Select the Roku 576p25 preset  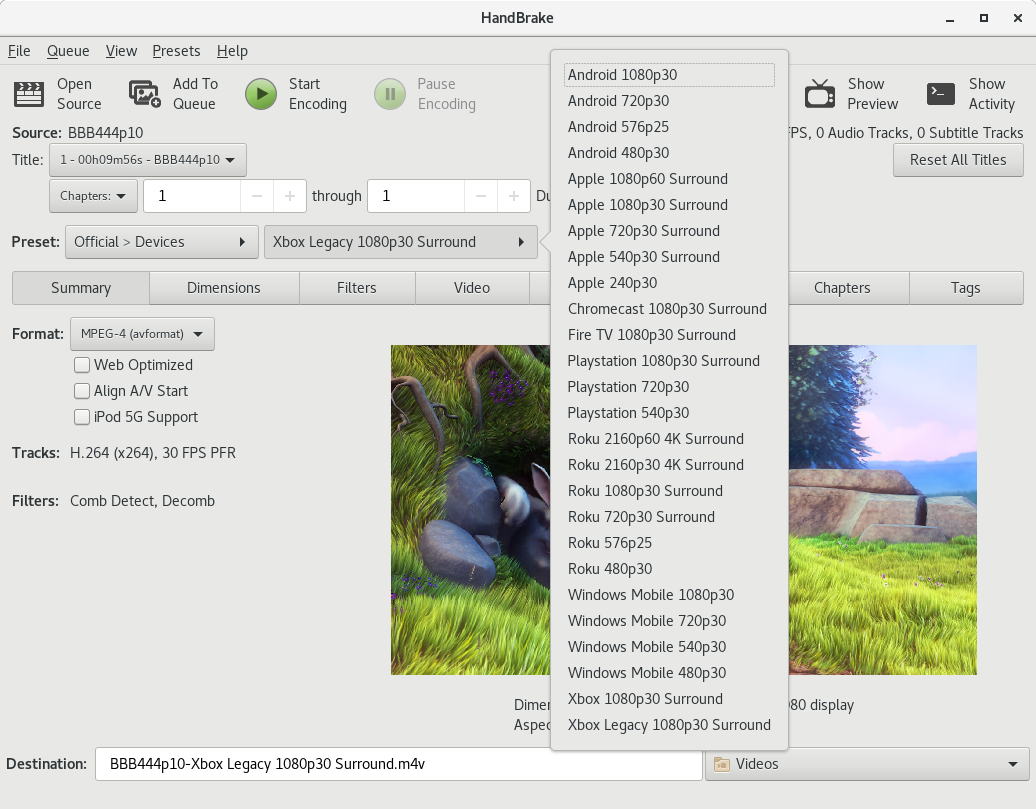tap(669, 543)
